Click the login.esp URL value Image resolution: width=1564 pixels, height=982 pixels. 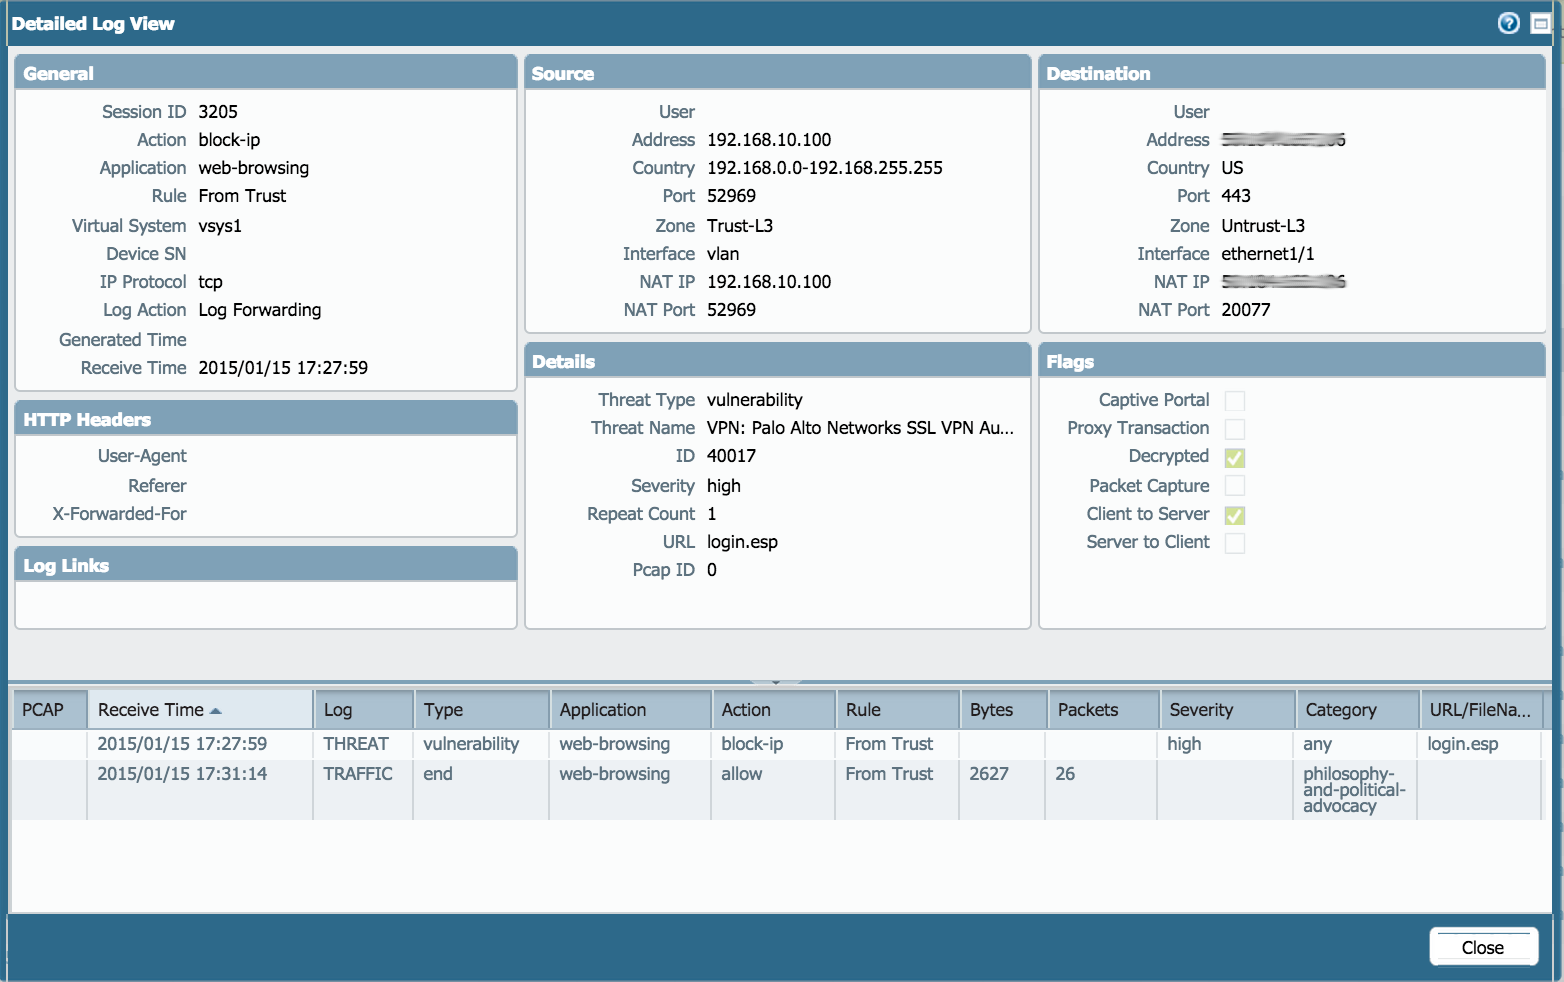click(742, 541)
